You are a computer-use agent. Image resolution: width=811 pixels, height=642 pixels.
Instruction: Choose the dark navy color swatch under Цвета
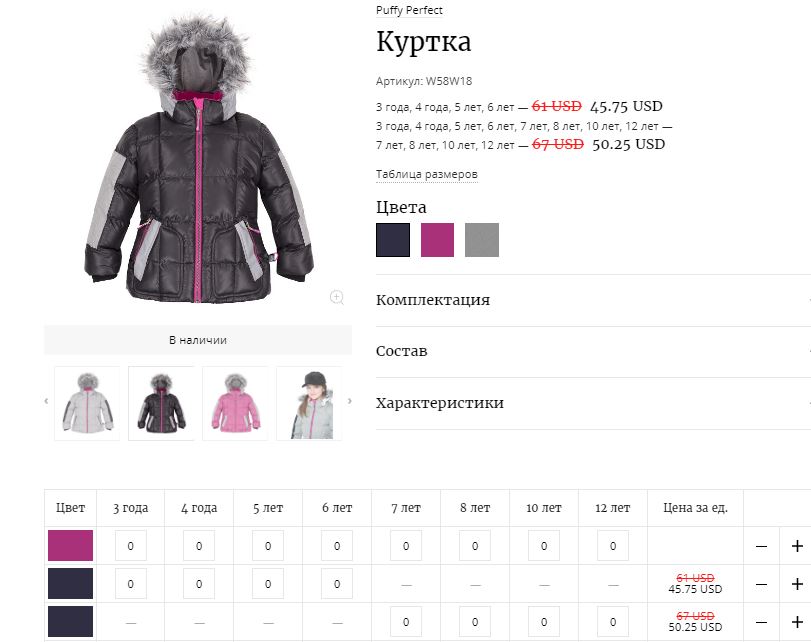click(x=393, y=240)
